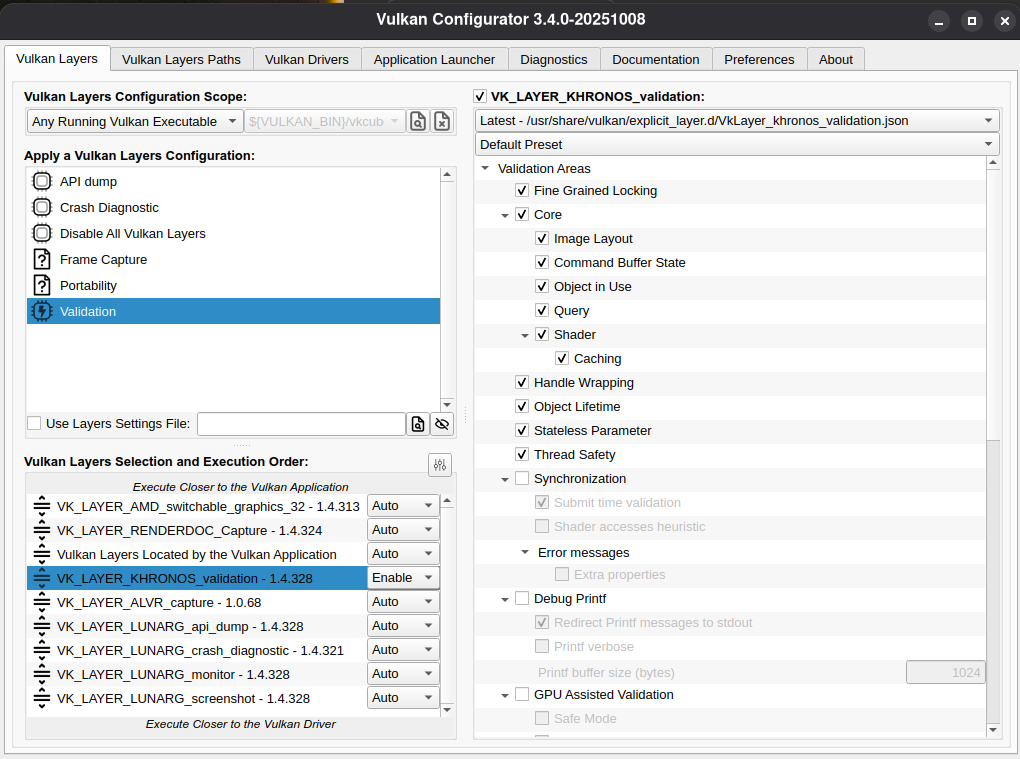Viewport: 1020px width, 759px height.
Task: Open the Enable dropdown for VK_LAYER_KHRONOS_validation
Action: [x=403, y=578]
